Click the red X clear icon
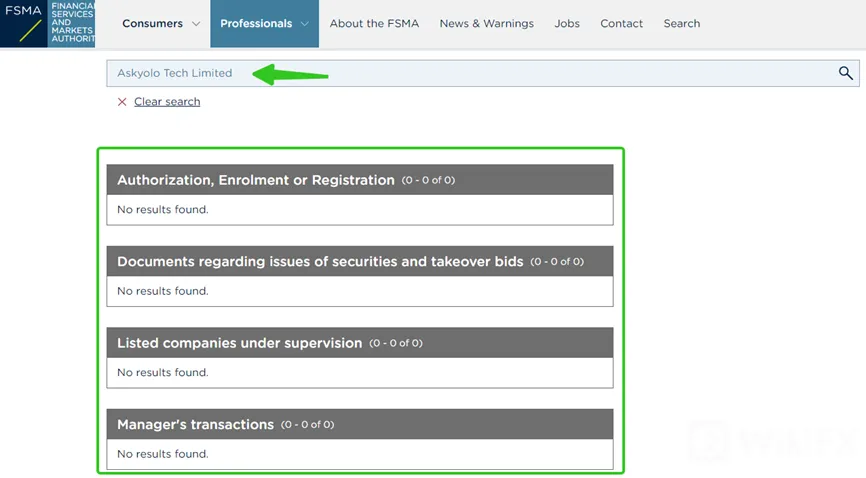 point(122,102)
